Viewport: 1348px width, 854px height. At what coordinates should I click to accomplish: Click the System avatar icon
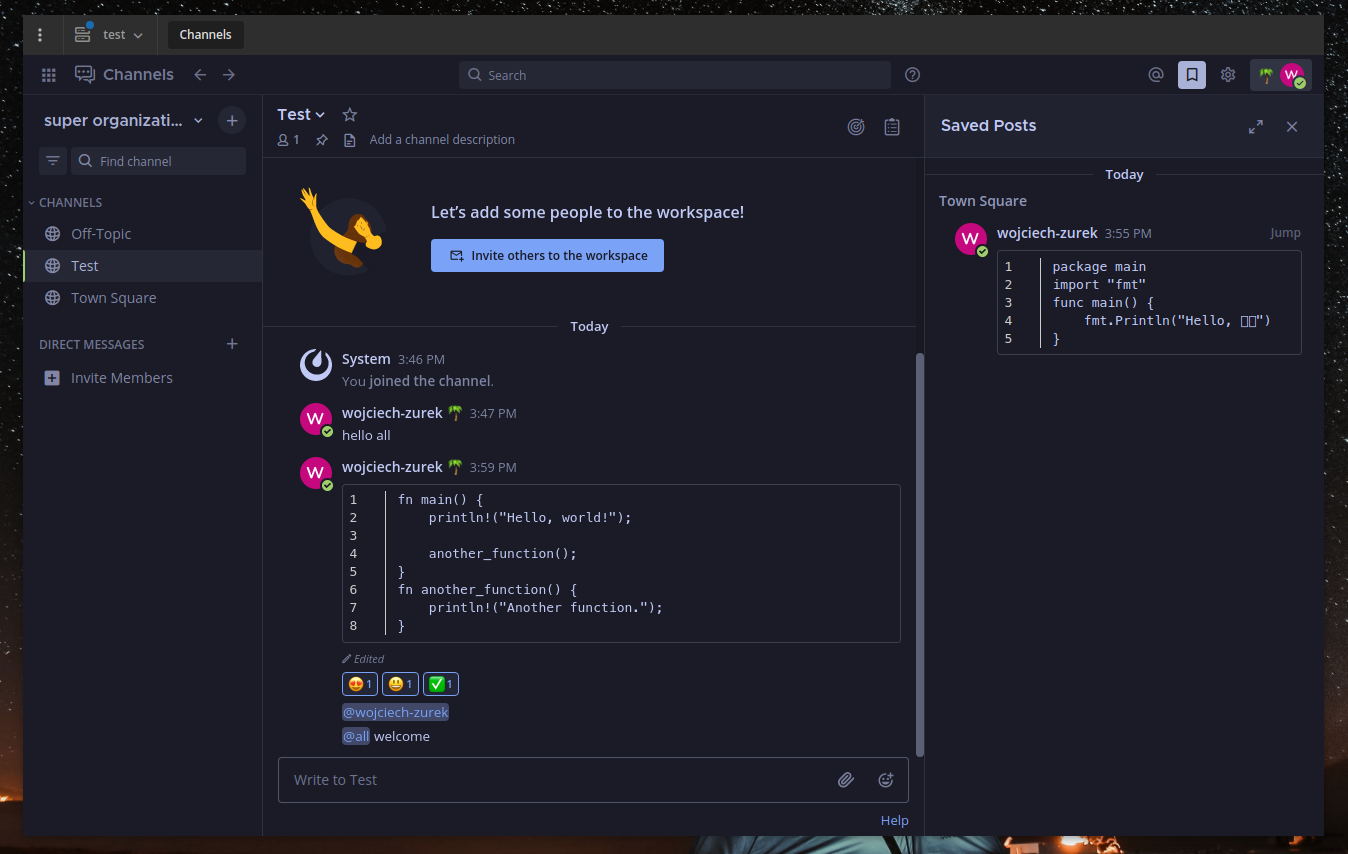pos(316,365)
